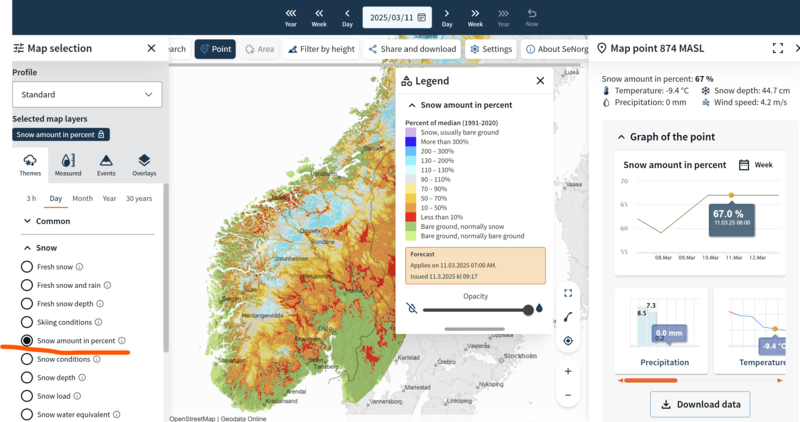
Task: Open Share and download menu
Action: [x=412, y=49]
